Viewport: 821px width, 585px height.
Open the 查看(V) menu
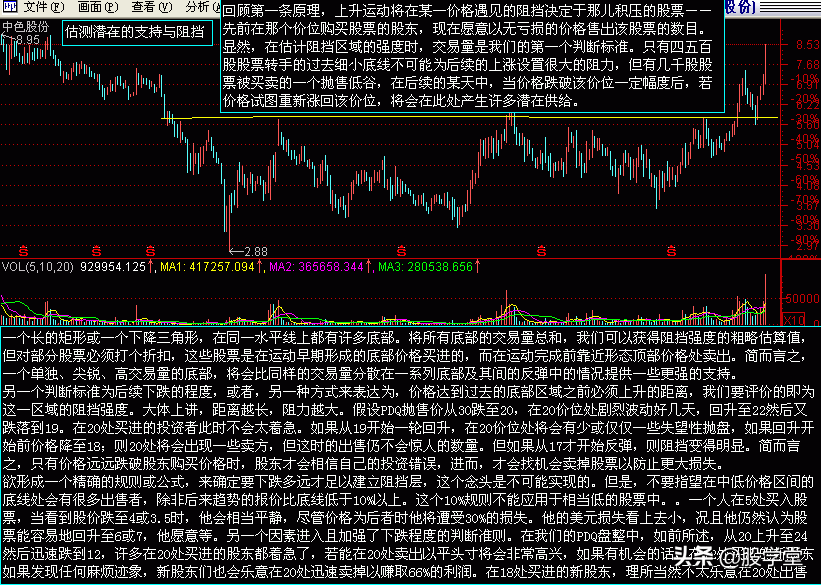152,7
